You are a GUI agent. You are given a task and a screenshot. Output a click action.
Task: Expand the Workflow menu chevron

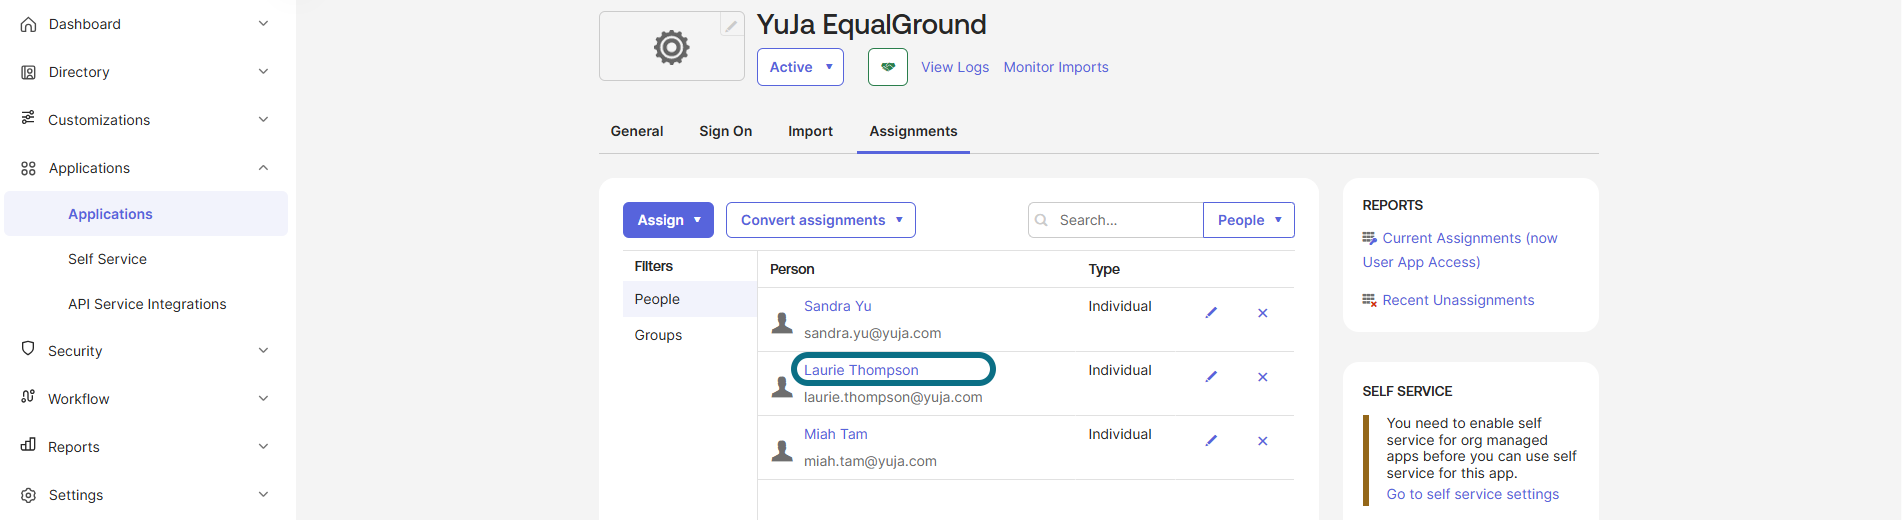click(x=263, y=399)
